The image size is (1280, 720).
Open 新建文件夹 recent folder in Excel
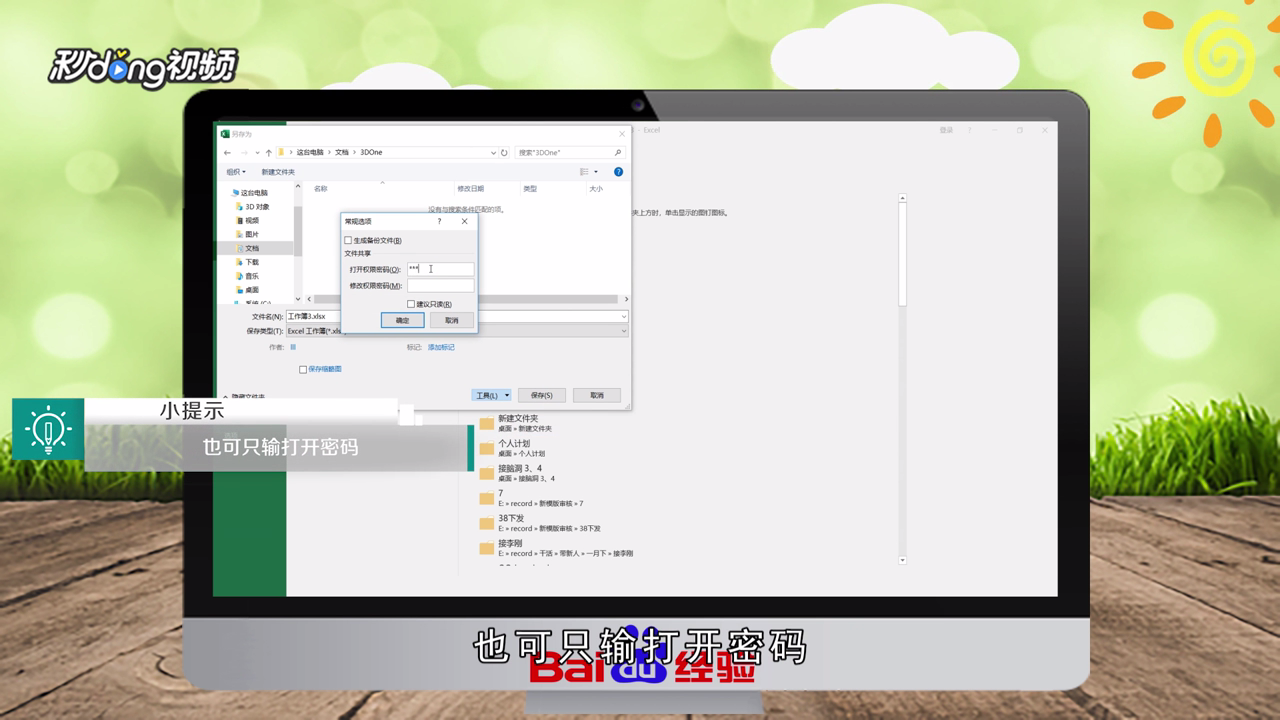click(x=518, y=423)
